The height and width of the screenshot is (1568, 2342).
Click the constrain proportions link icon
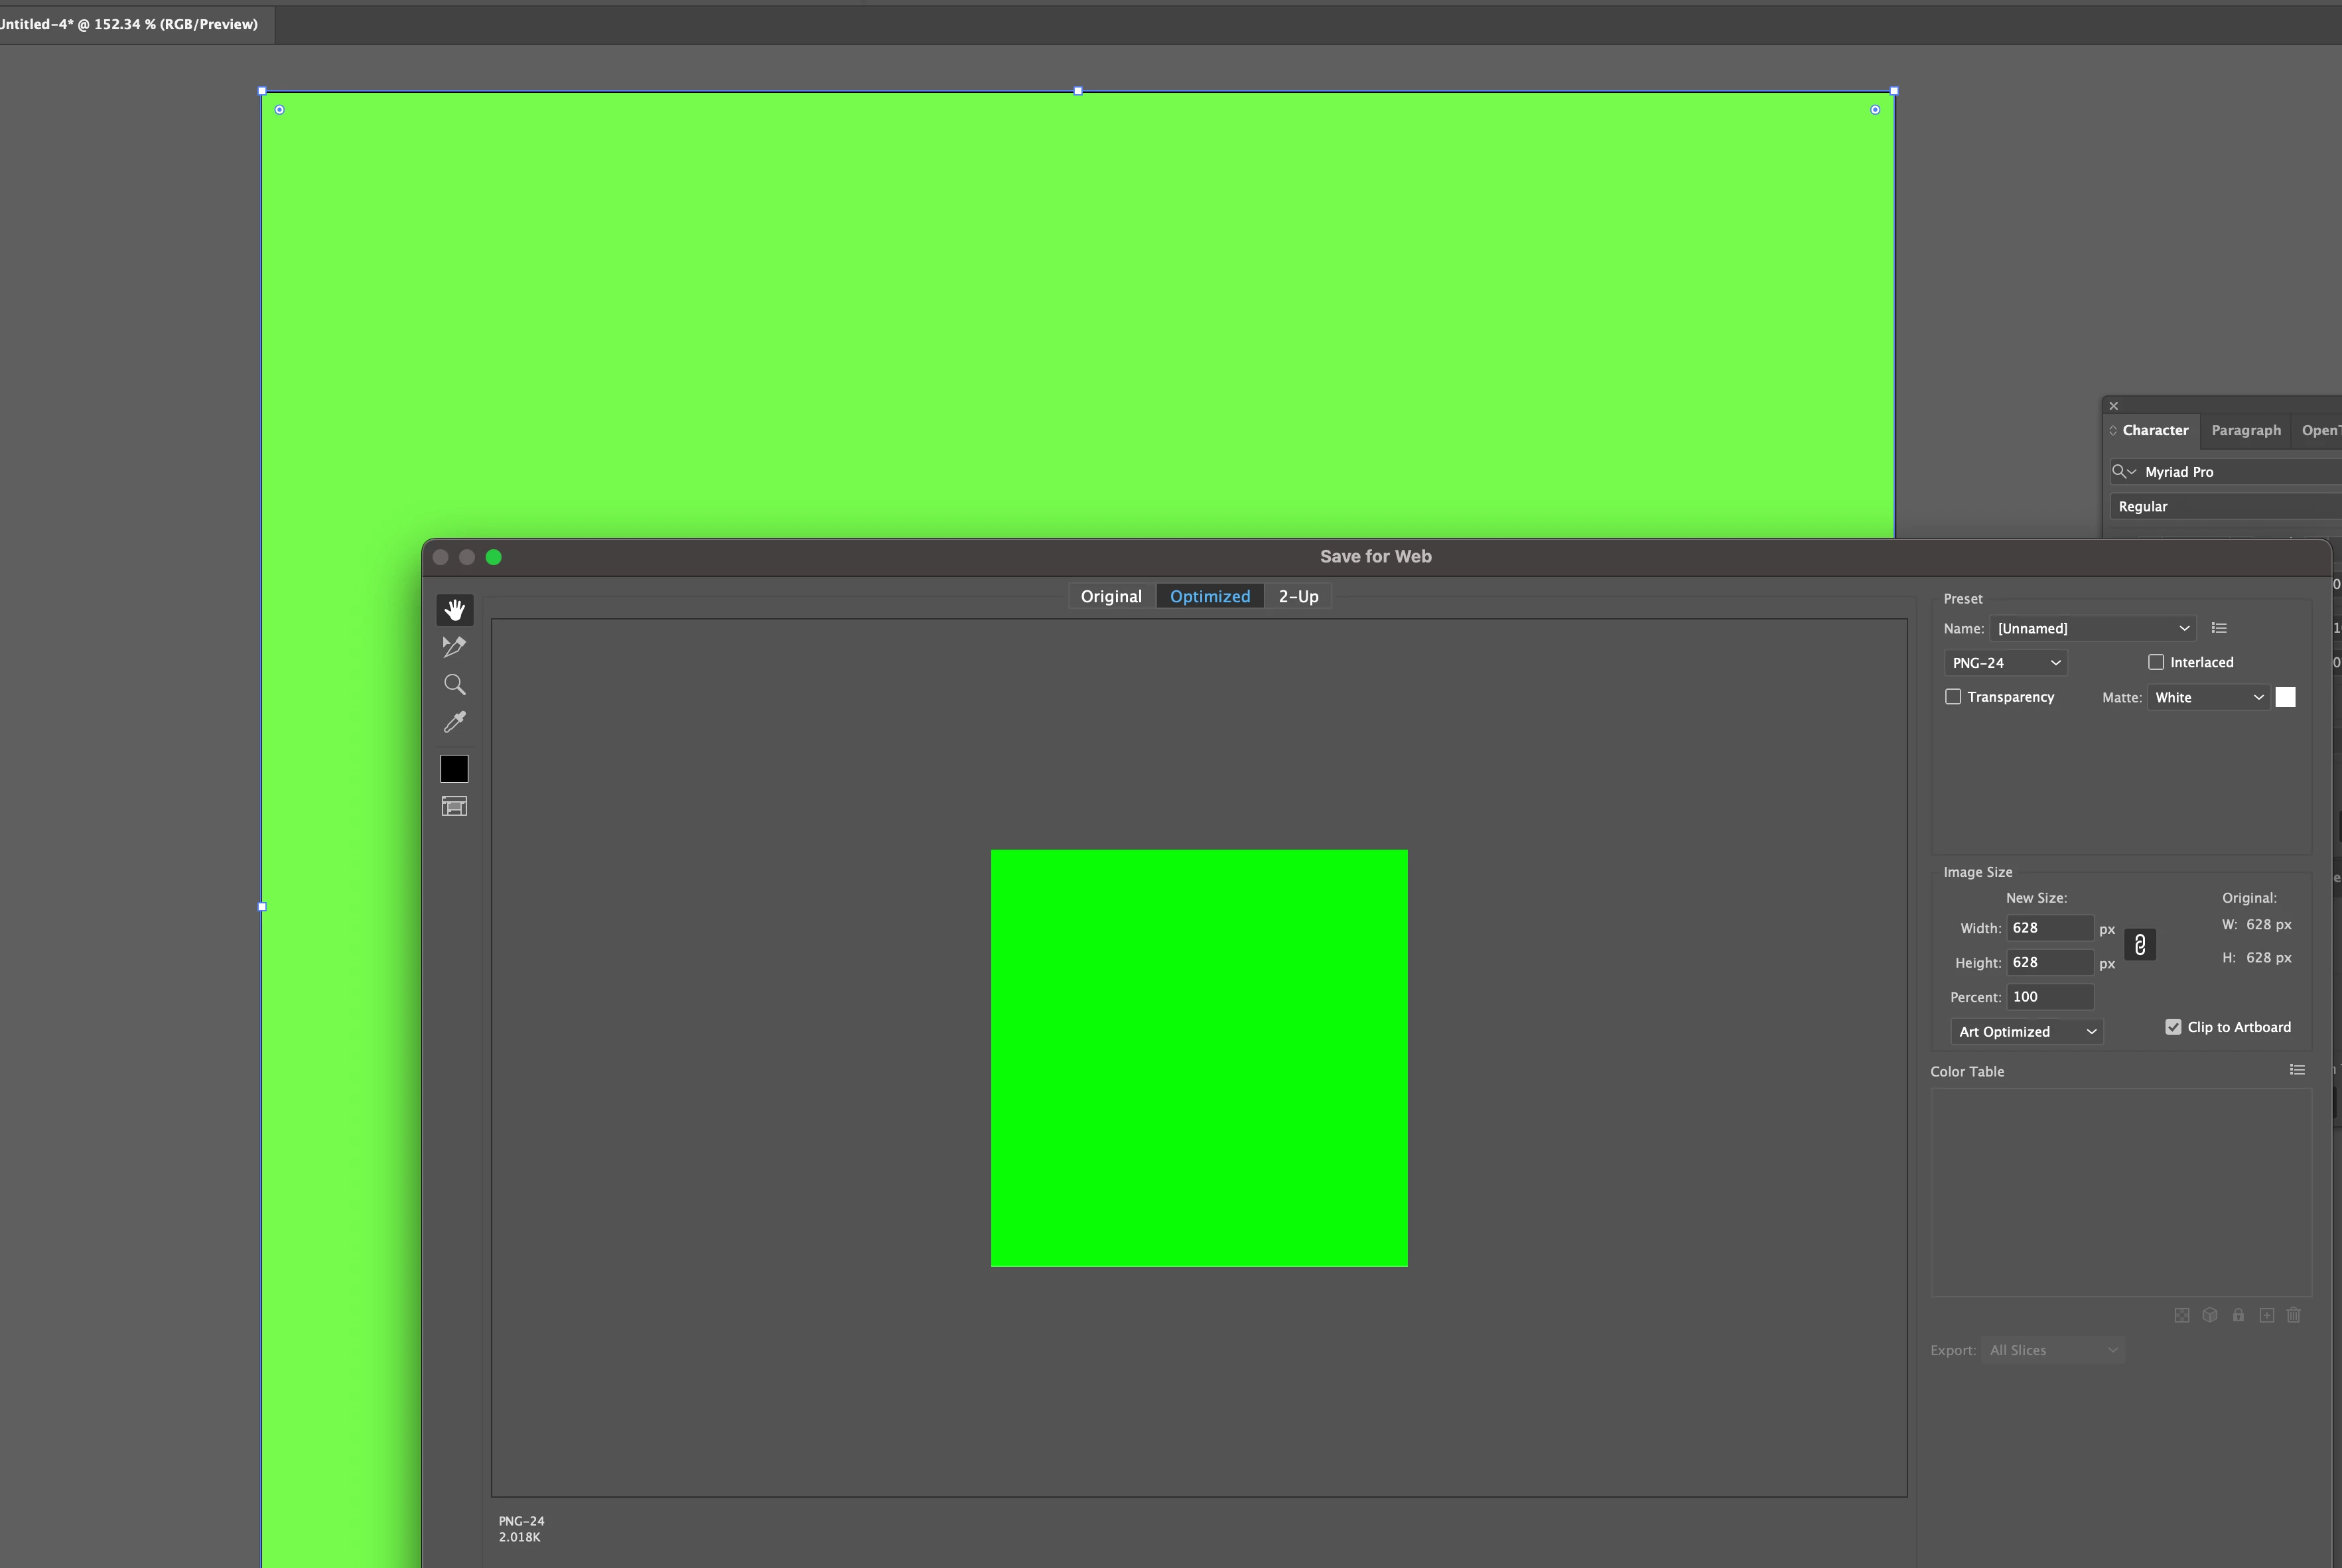[x=2139, y=945]
